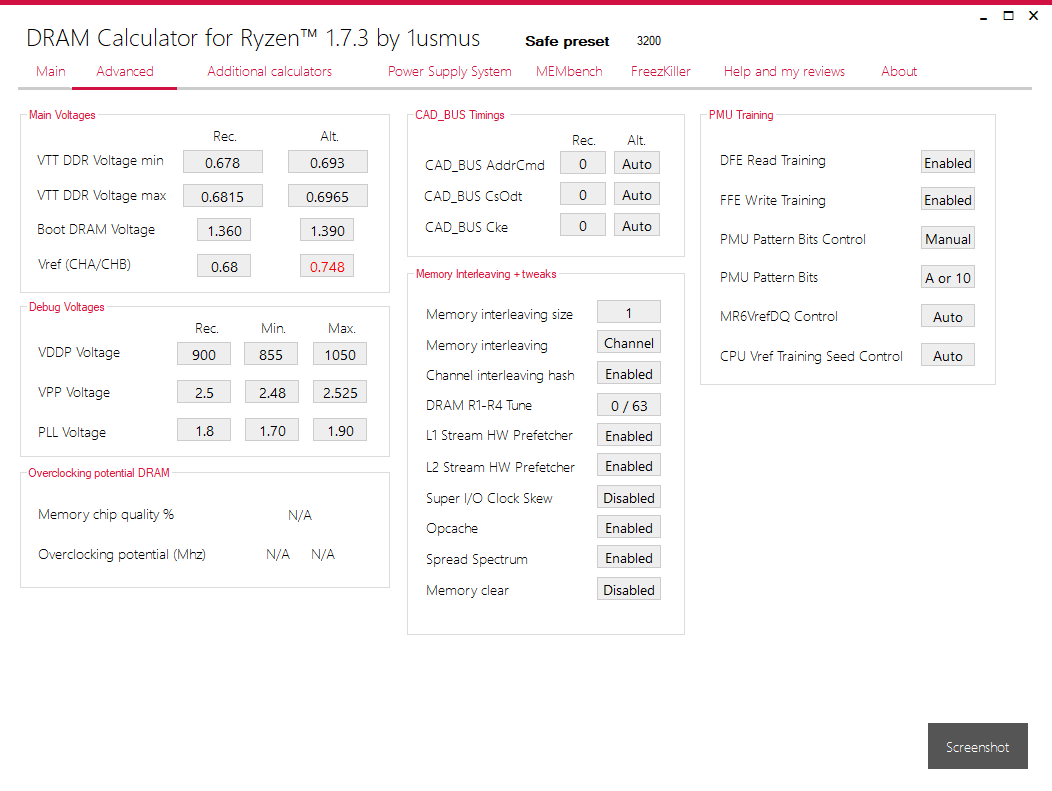Screen dimensions: 1052x791
Task: Open the FreezKiller tab
Action: coord(660,71)
